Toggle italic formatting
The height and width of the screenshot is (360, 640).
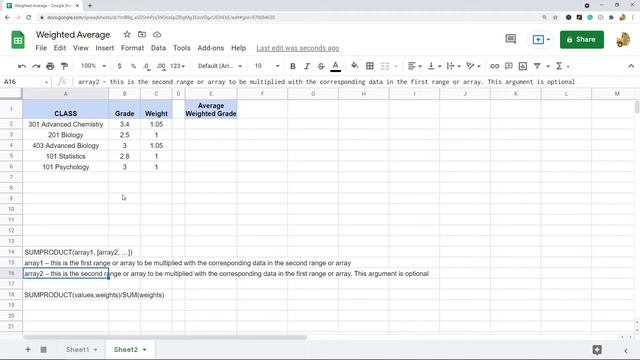coord(307,66)
